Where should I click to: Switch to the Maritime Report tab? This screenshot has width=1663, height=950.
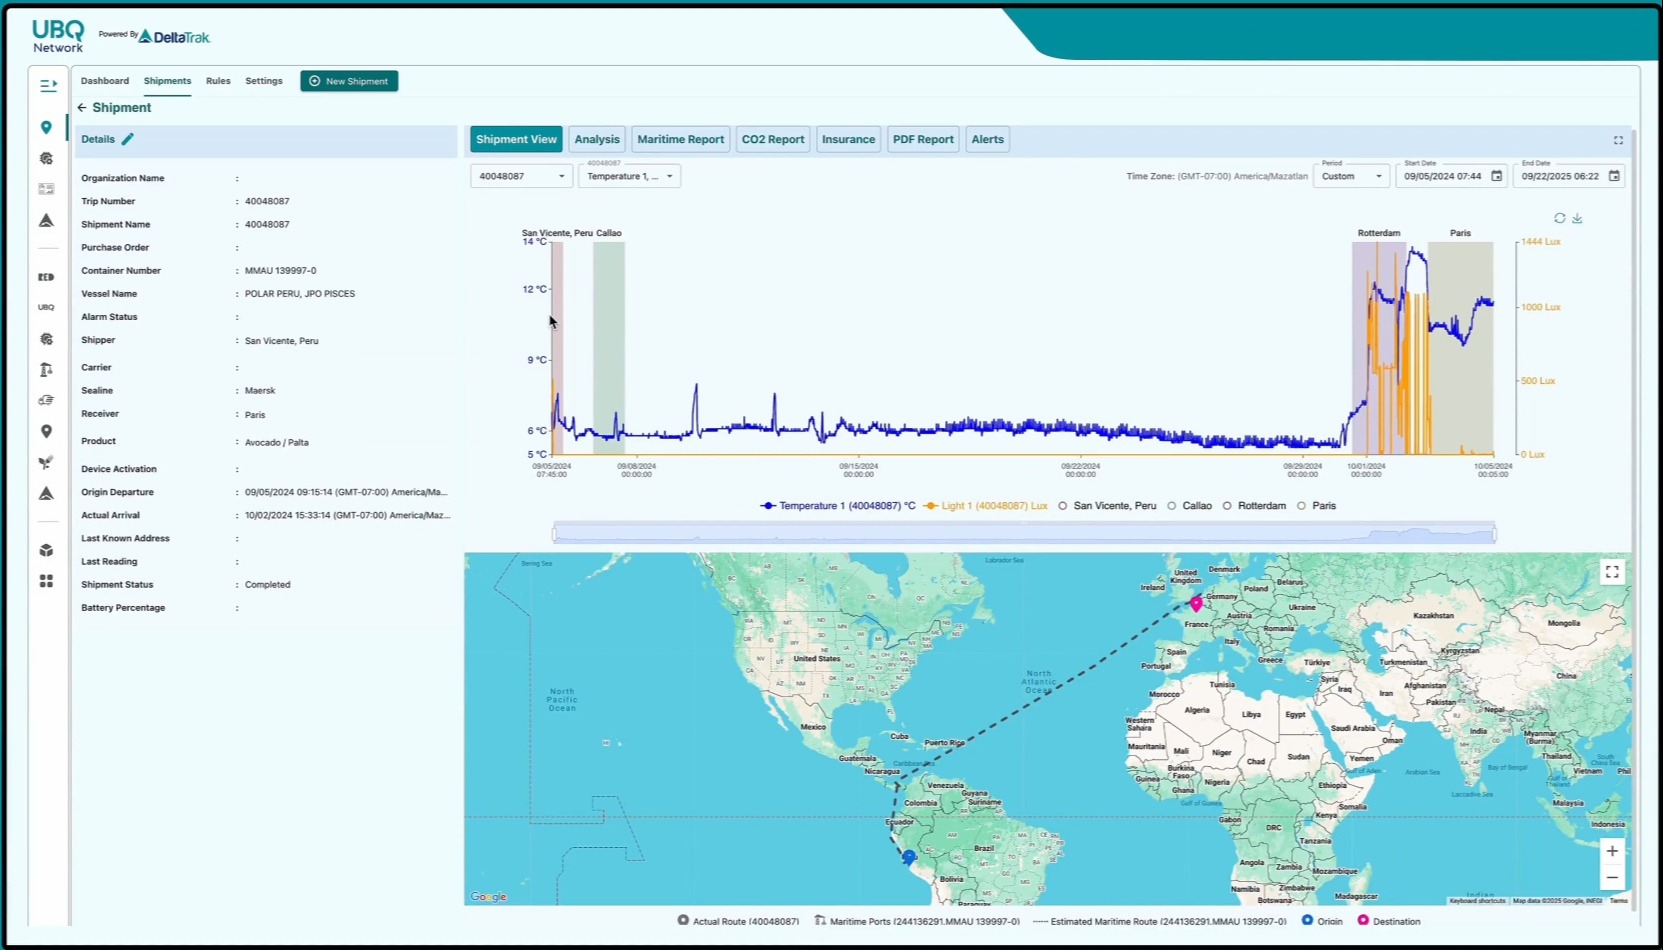pyautogui.click(x=680, y=139)
